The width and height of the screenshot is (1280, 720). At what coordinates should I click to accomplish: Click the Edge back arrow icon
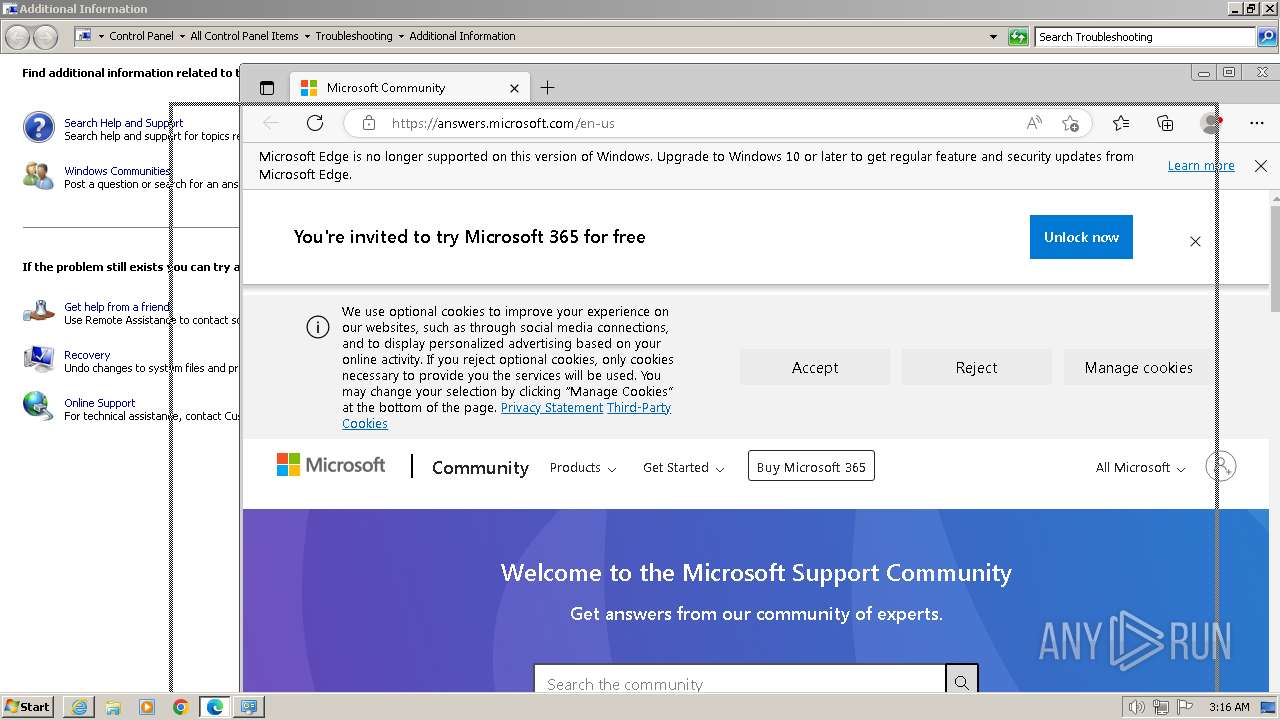point(270,123)
